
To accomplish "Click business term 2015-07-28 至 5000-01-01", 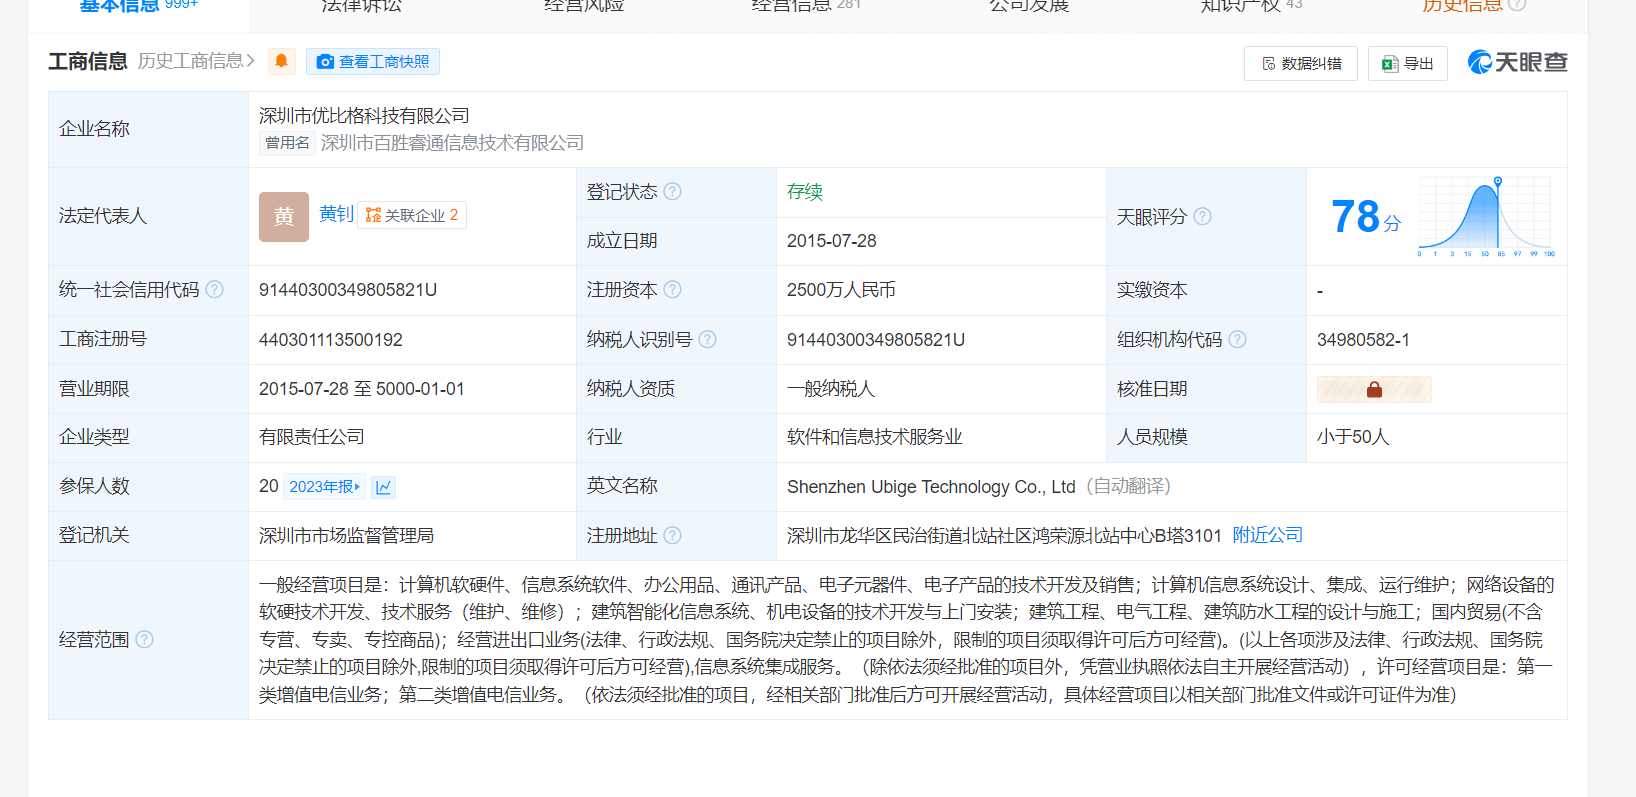I will pos(362,389).
